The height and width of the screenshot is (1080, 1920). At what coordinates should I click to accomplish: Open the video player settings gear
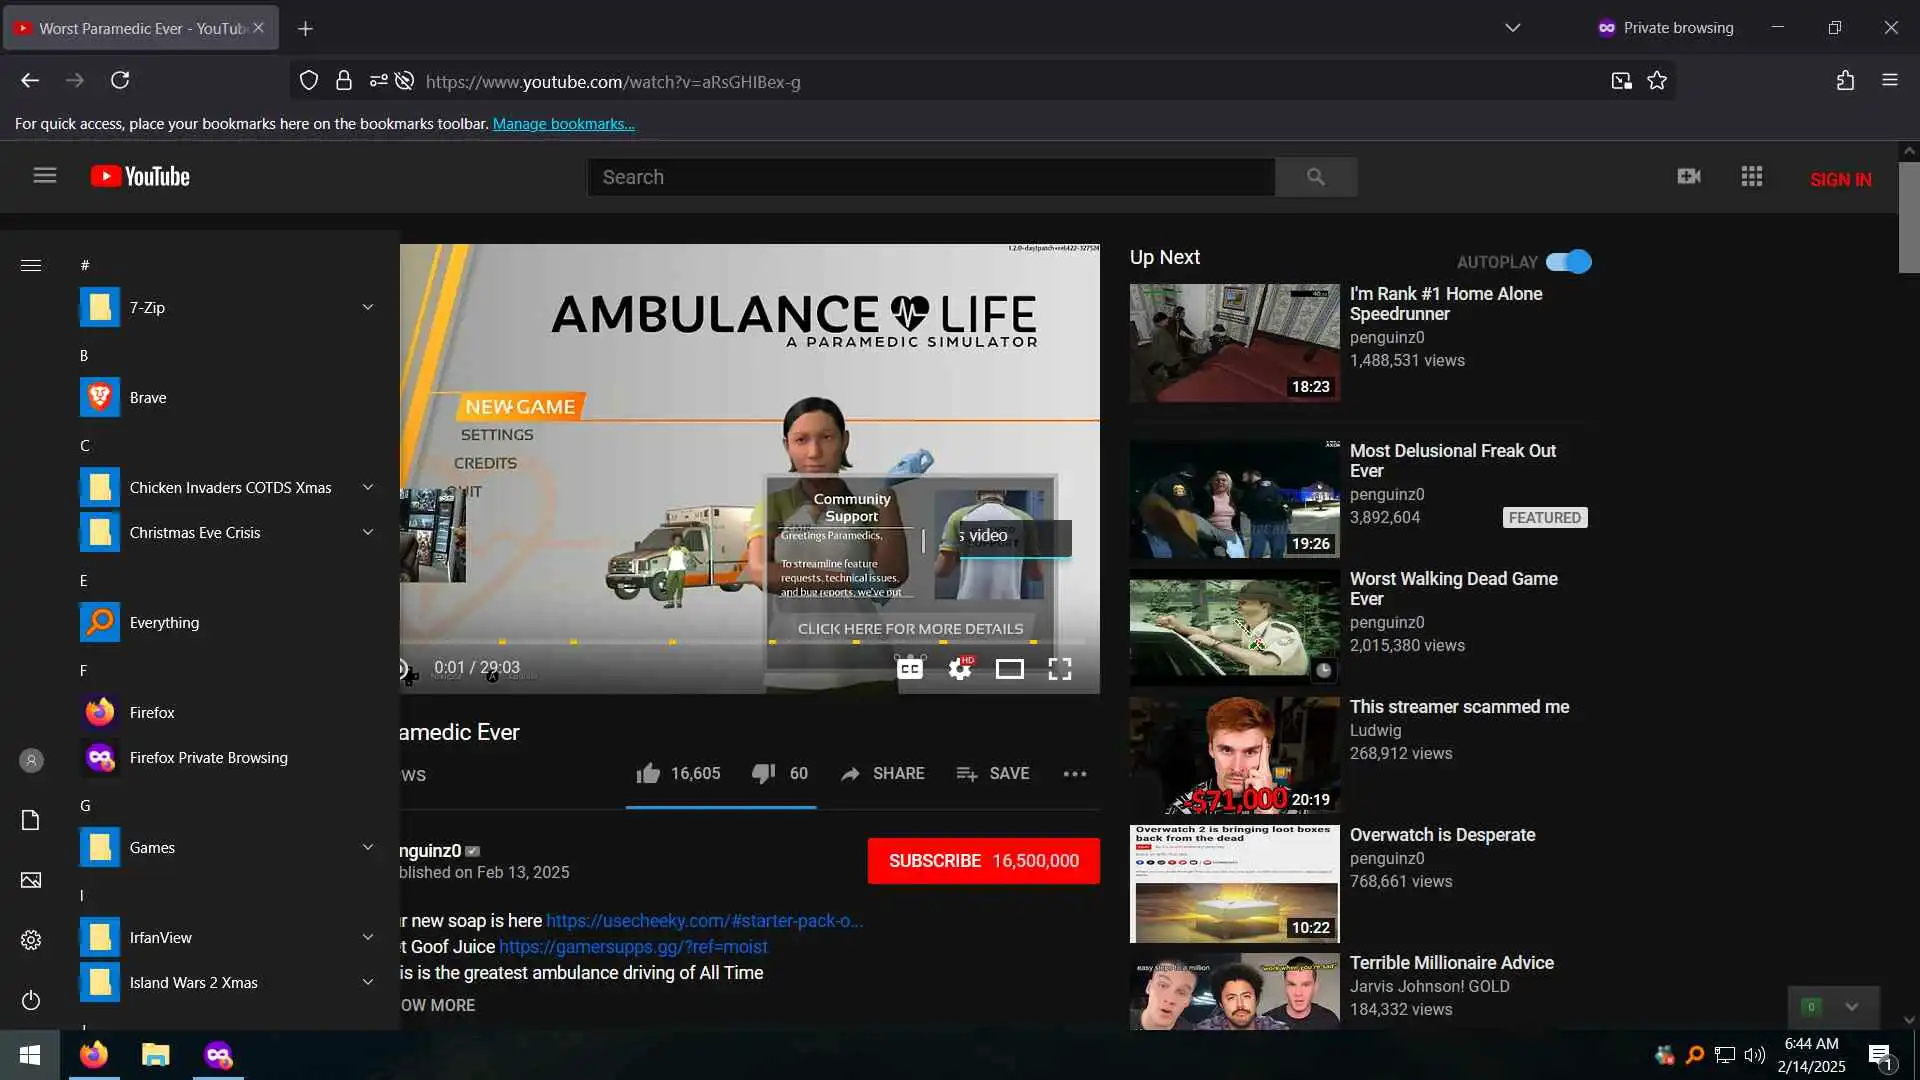959,669
